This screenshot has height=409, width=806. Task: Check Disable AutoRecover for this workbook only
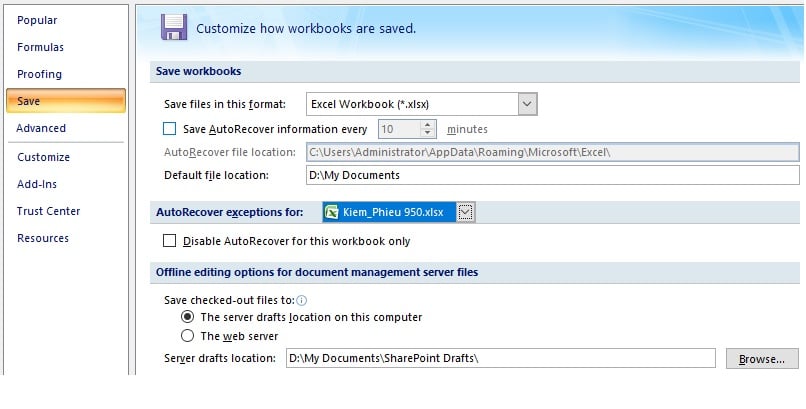(x=169, y=241)
